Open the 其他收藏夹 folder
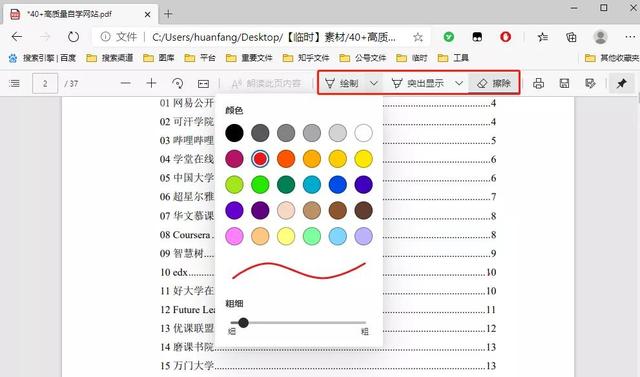Image resolution: width=640 pixels, height=377 pixels. pyautogui.click(x=612, y=58)
